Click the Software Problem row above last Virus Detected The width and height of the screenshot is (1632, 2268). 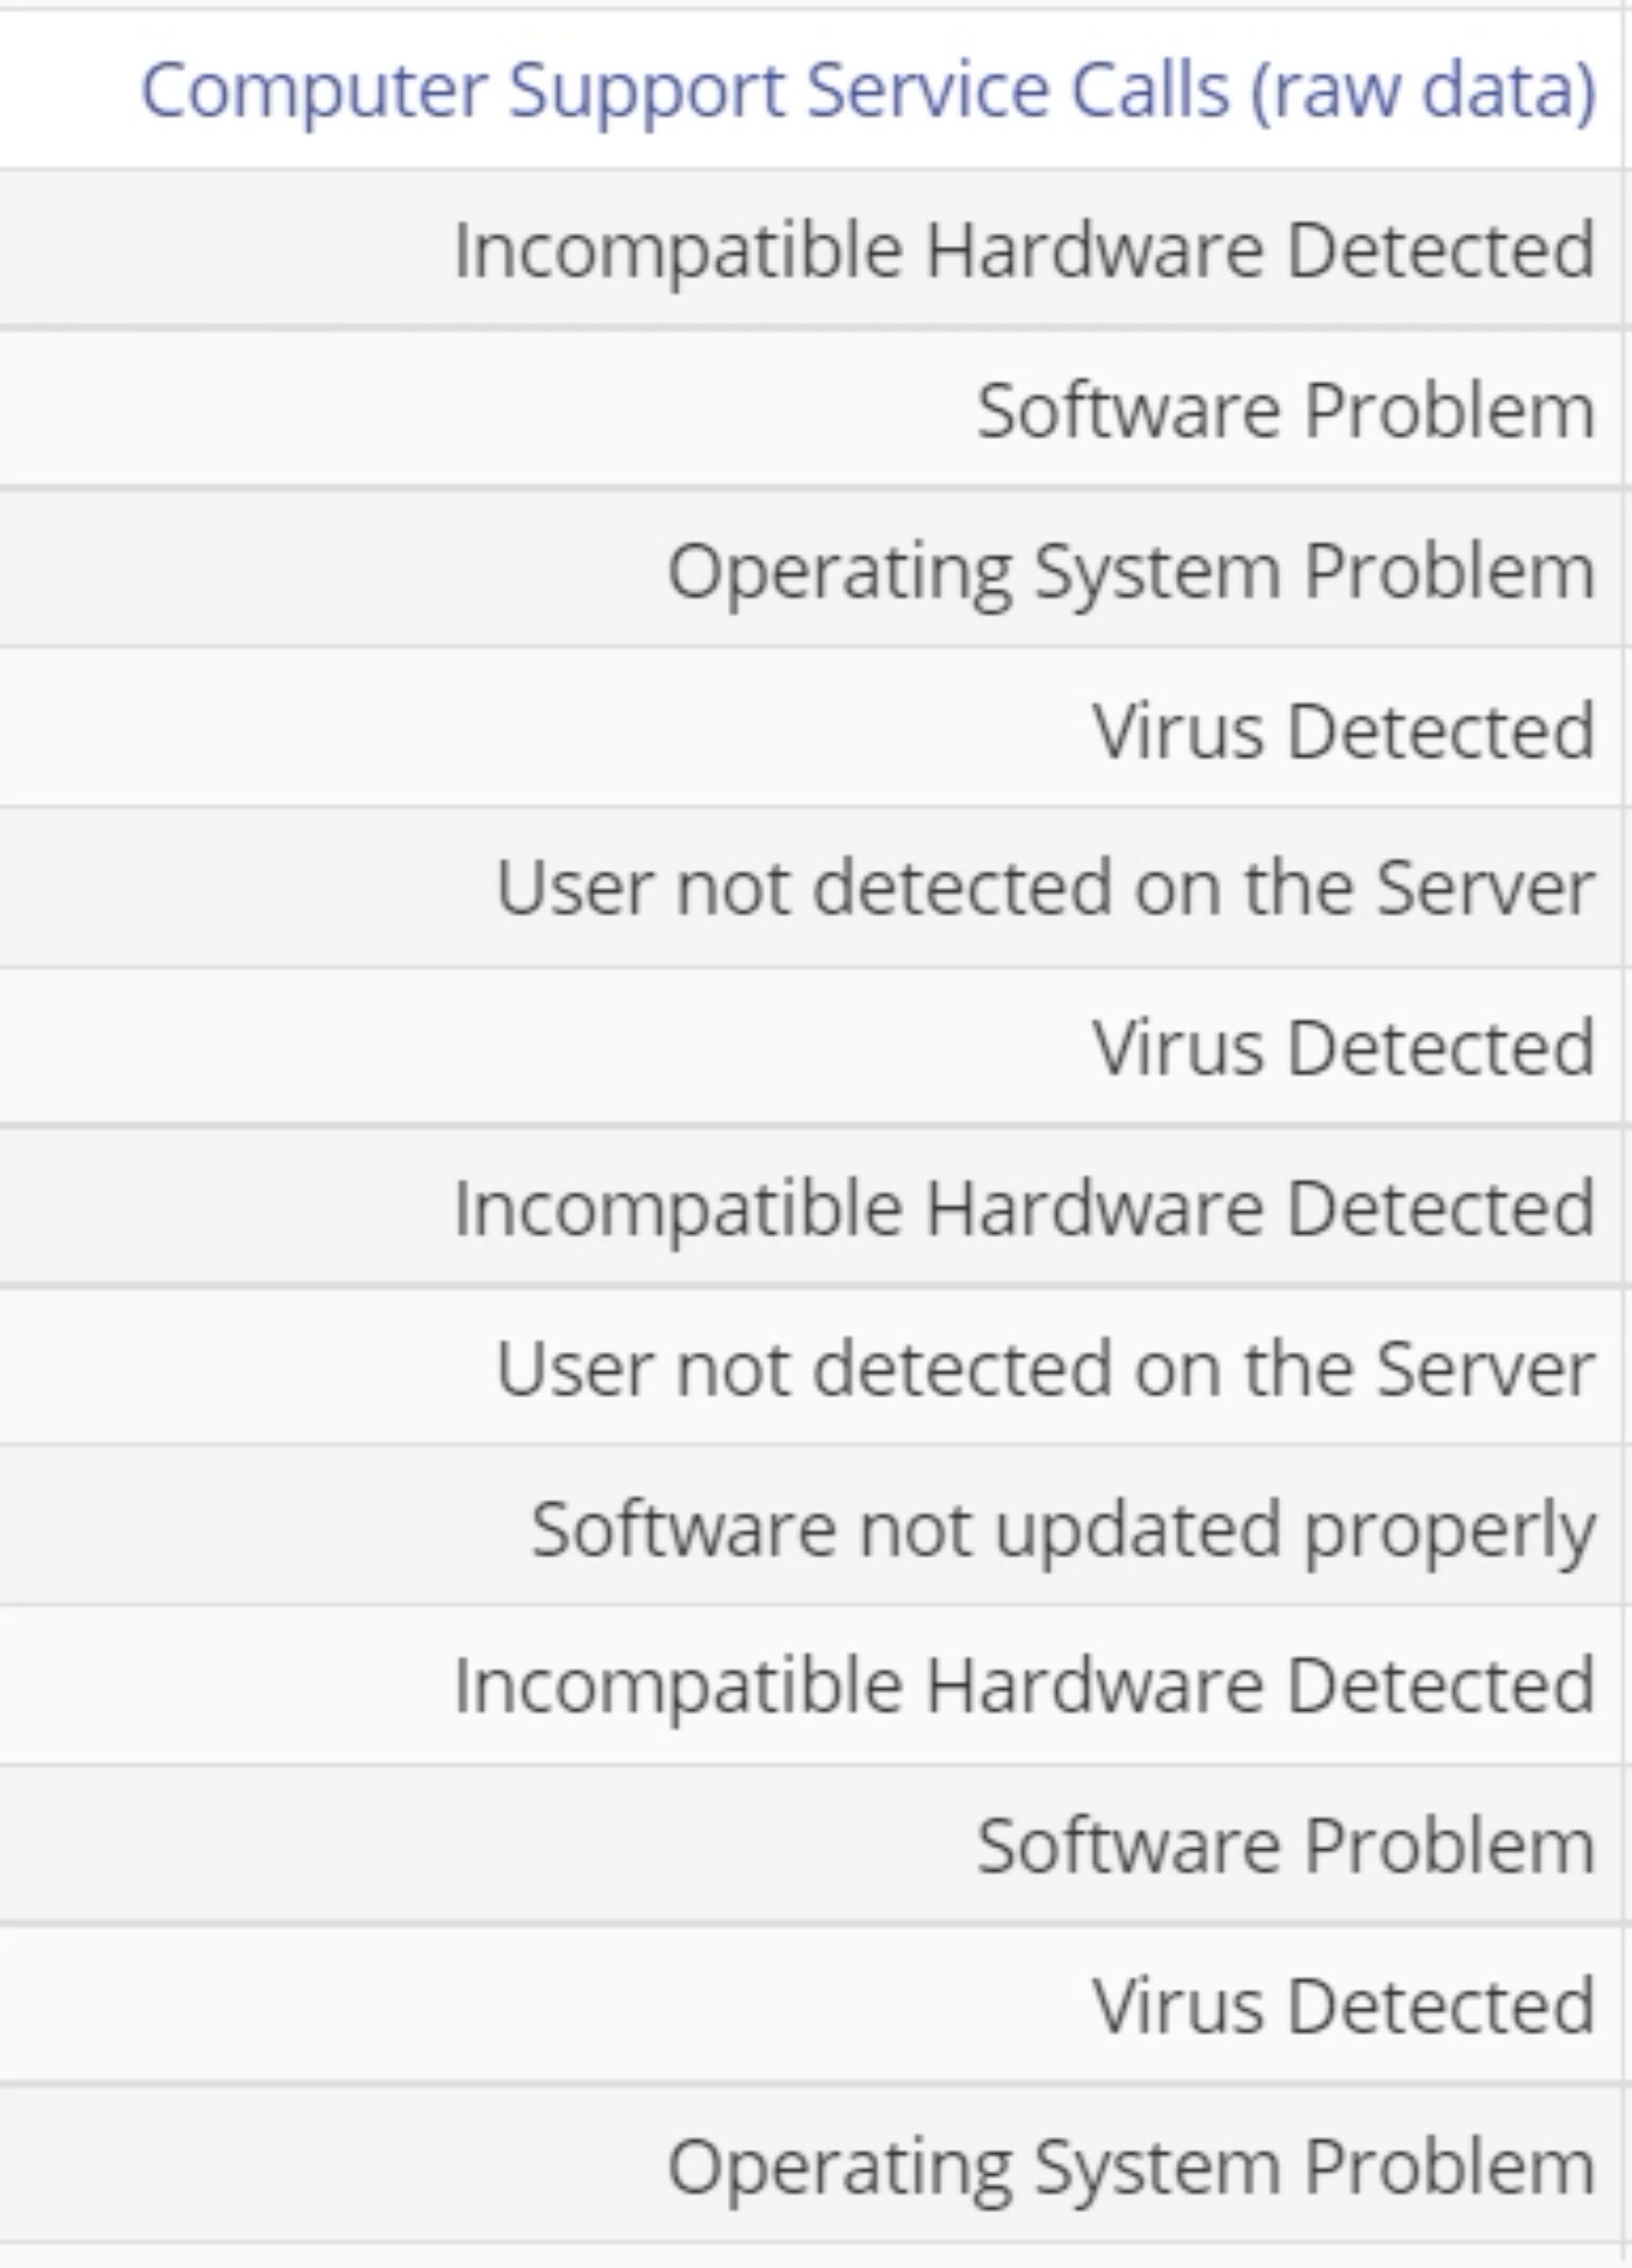click(810, 1844)
